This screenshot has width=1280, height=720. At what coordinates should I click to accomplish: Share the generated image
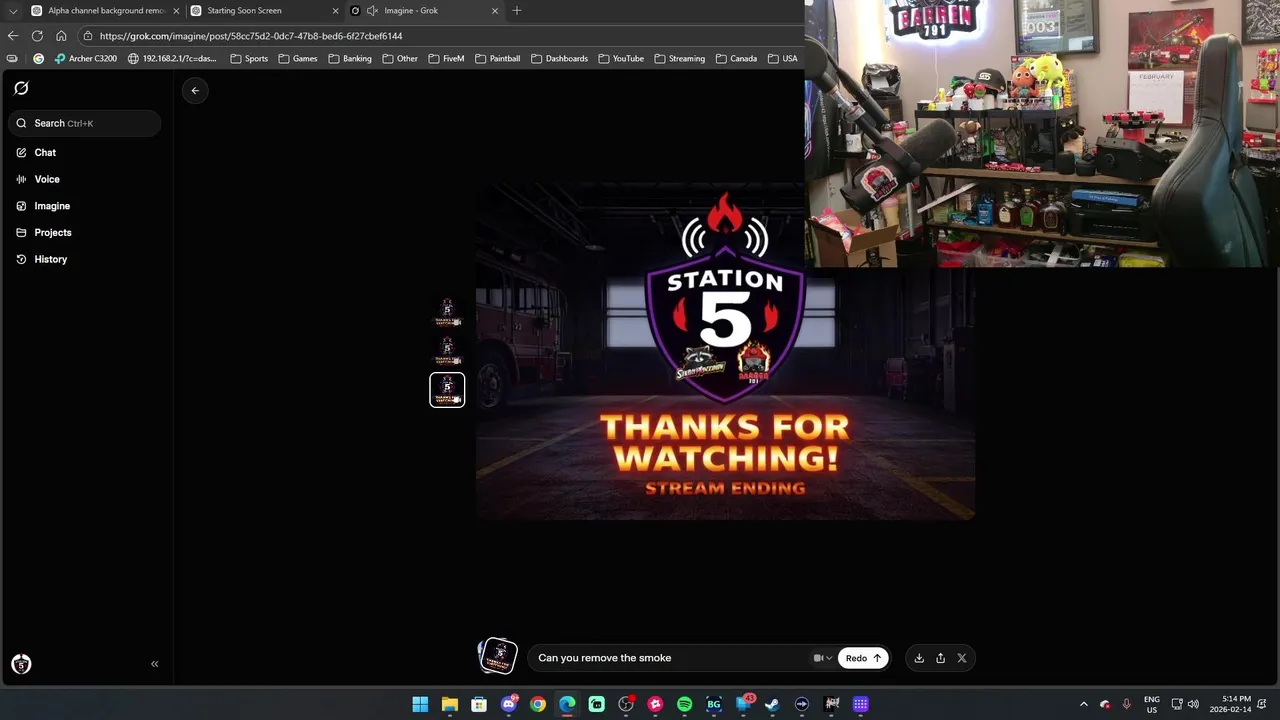(x=940, y=658)
